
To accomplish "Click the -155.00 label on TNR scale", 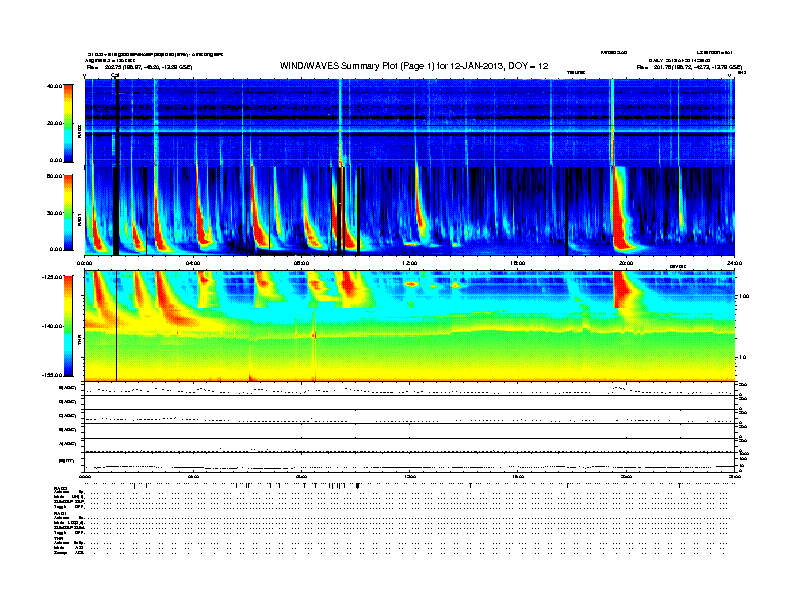I will (52, 375).
